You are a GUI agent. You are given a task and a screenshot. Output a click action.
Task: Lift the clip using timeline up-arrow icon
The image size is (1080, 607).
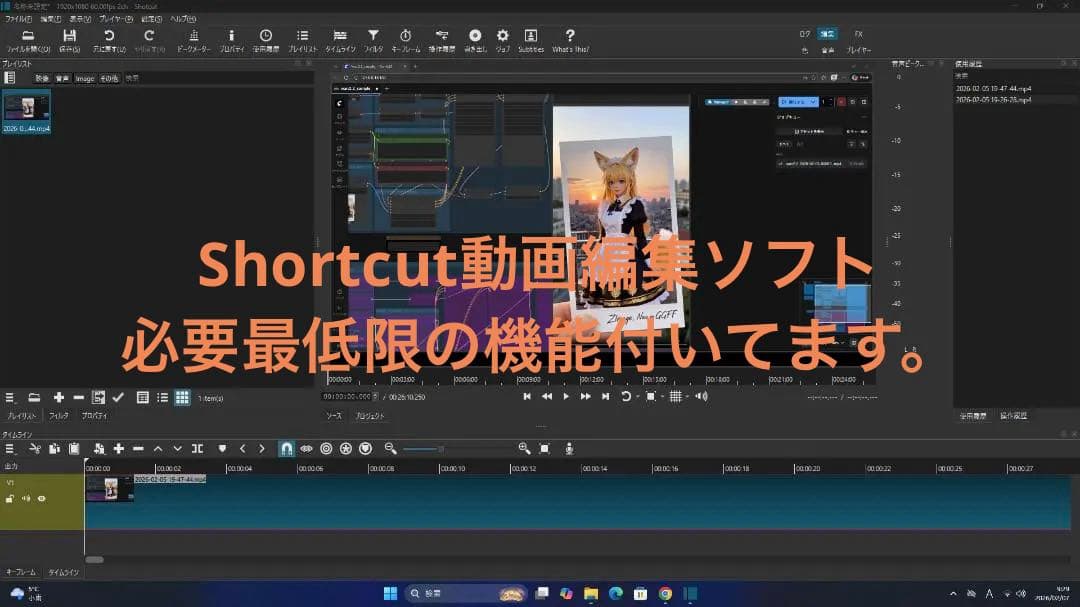pos(158,449)
